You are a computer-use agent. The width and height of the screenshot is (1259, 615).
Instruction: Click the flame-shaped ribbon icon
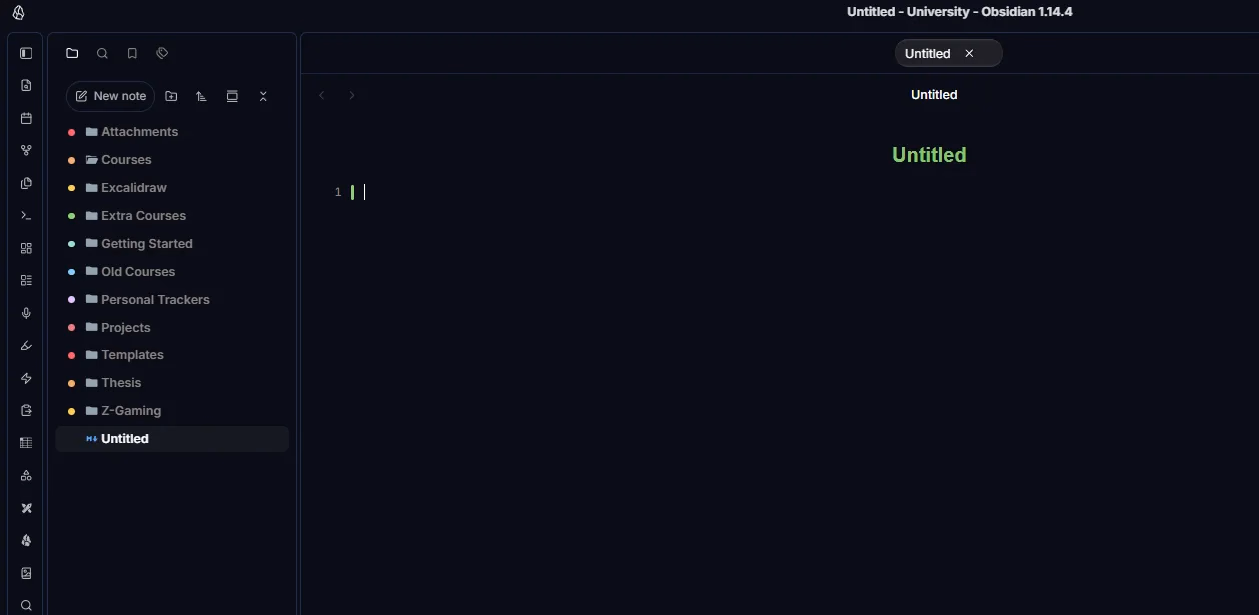[26, 541]
